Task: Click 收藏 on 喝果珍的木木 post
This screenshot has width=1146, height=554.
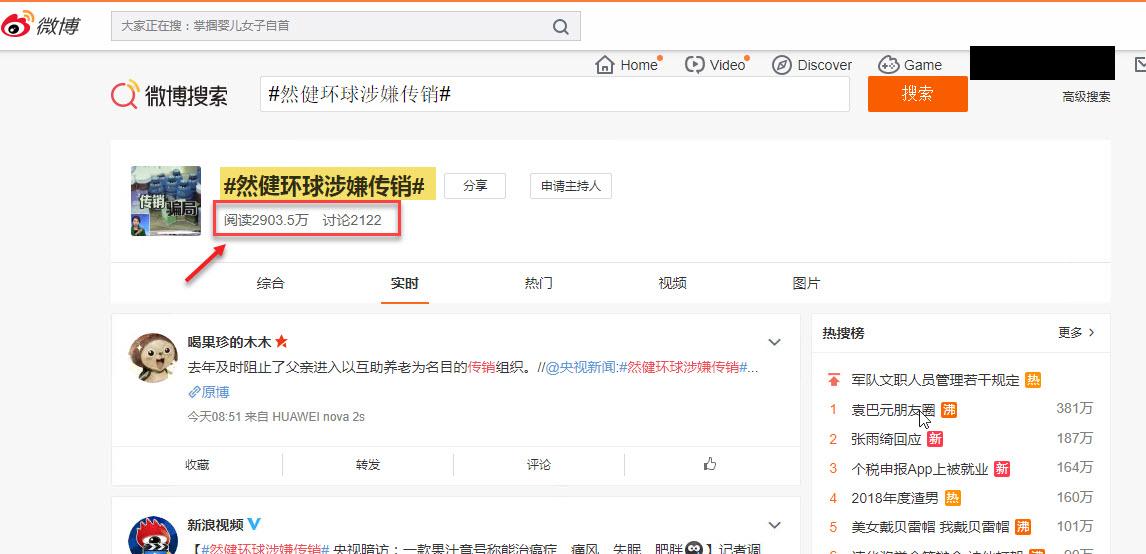Action: coord(197,465)
